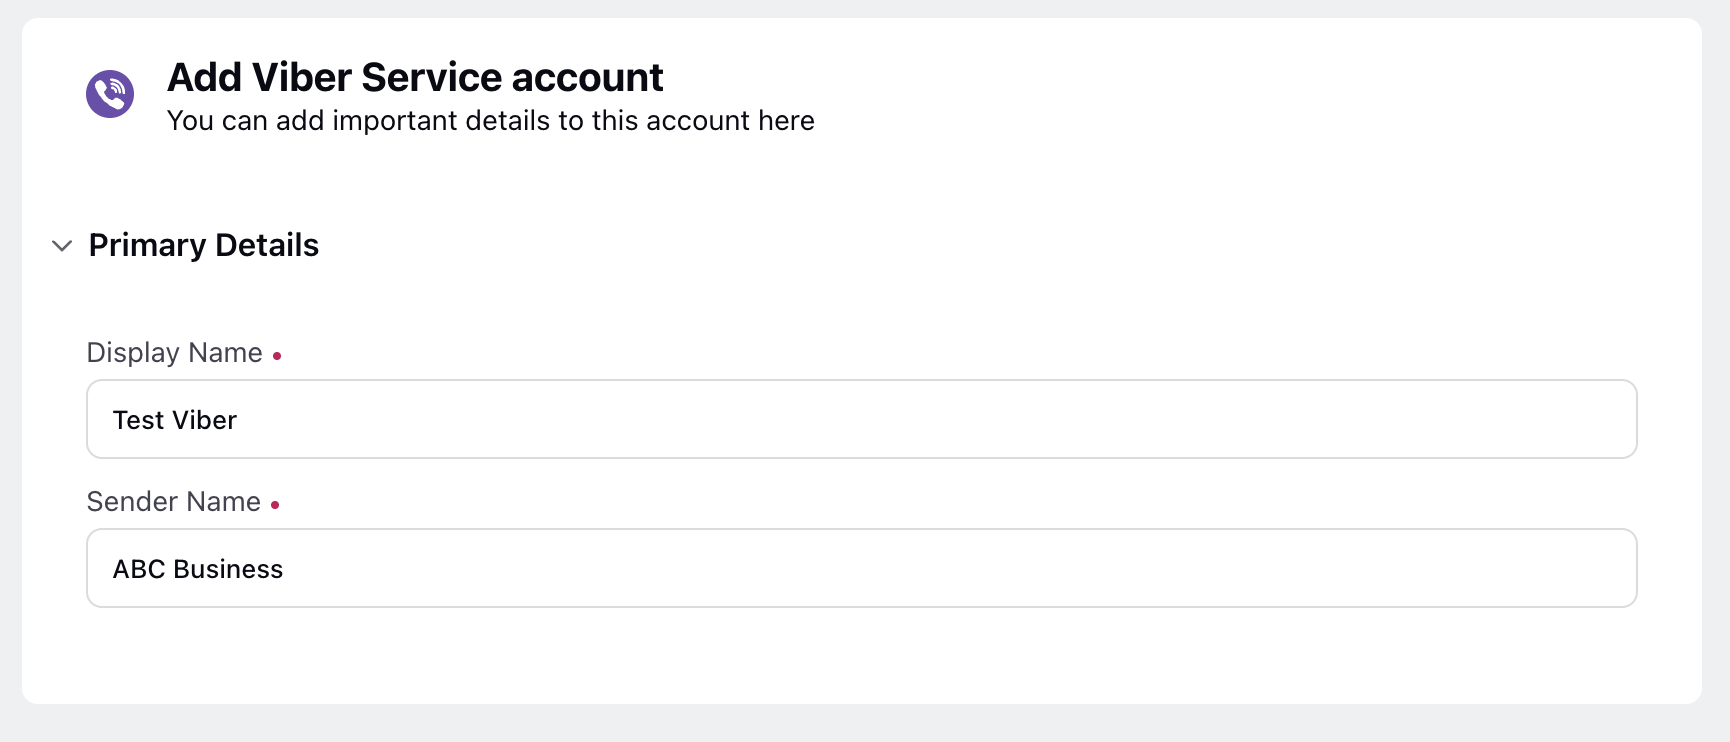
Task: Collapse the Primary Details chevron
Action: click(x=62, y=246)
